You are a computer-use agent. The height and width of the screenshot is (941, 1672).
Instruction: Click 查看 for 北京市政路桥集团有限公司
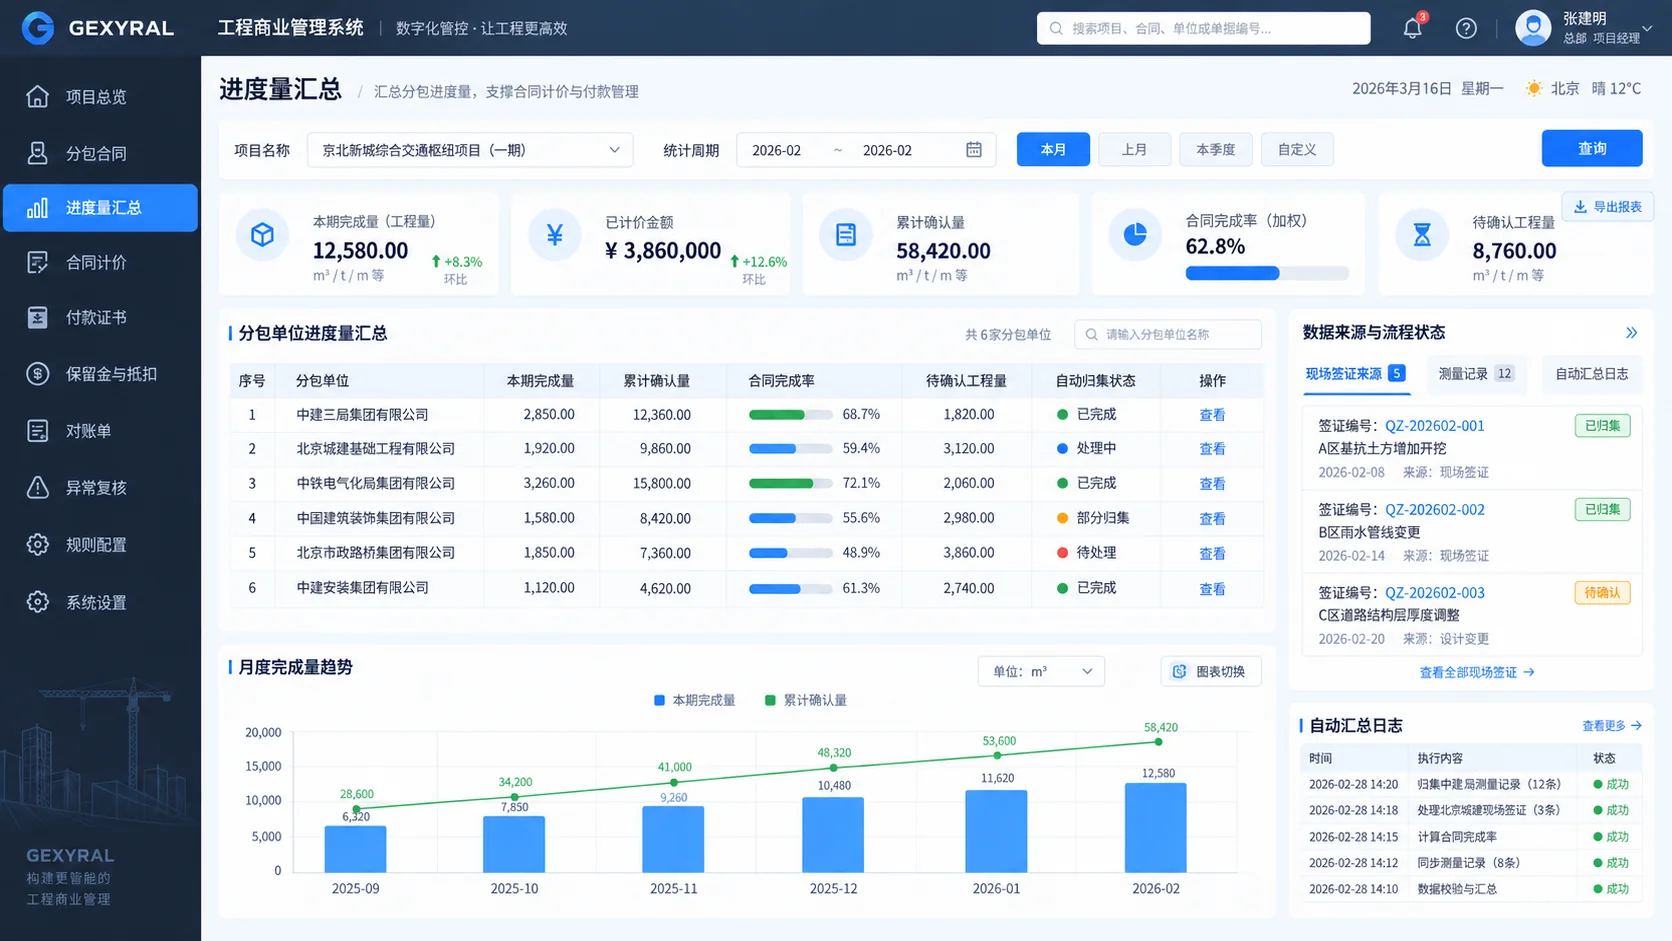point(1212,553)
